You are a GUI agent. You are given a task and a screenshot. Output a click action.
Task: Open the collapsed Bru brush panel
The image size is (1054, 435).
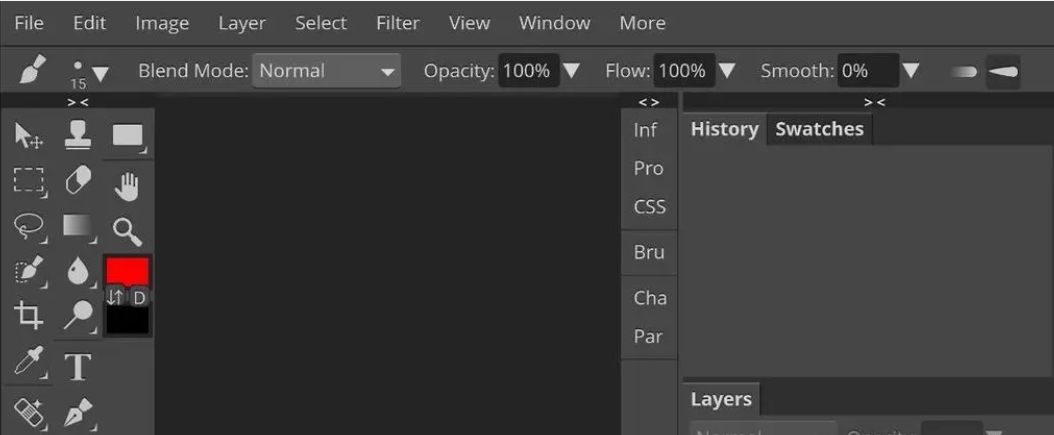point(649,252)
